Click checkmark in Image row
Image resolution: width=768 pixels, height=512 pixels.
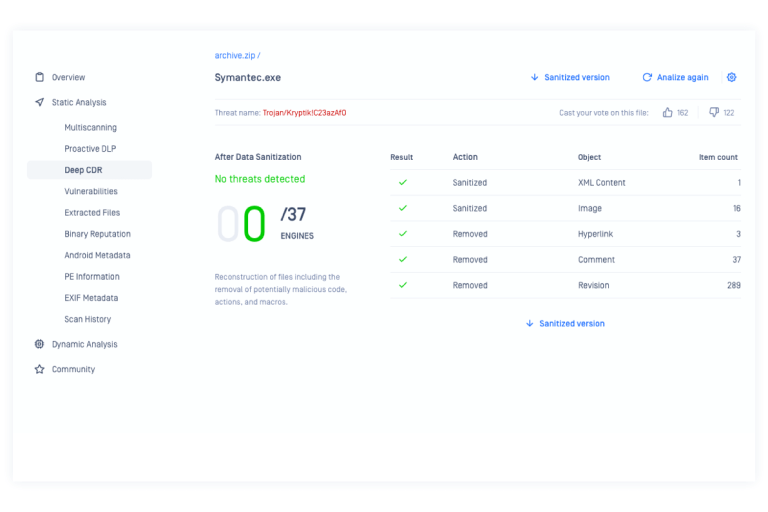(x=403, y=208)
